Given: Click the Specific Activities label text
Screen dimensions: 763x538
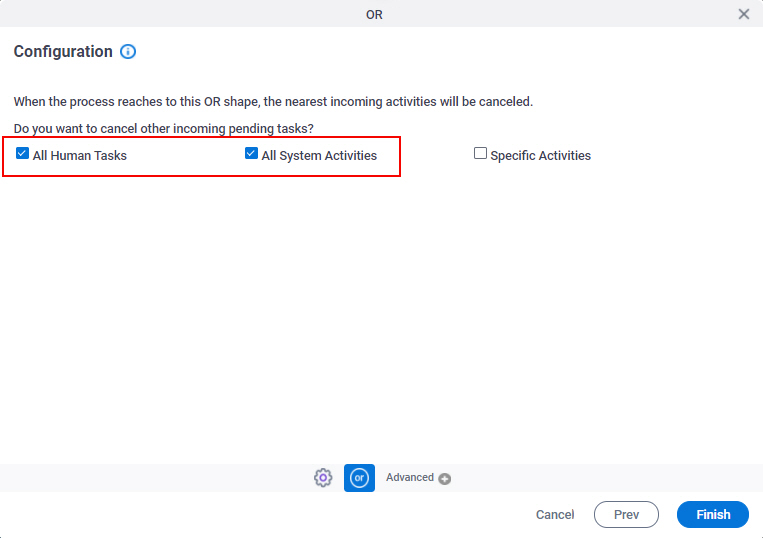Looking at the screenshot, I should [541, 156].
